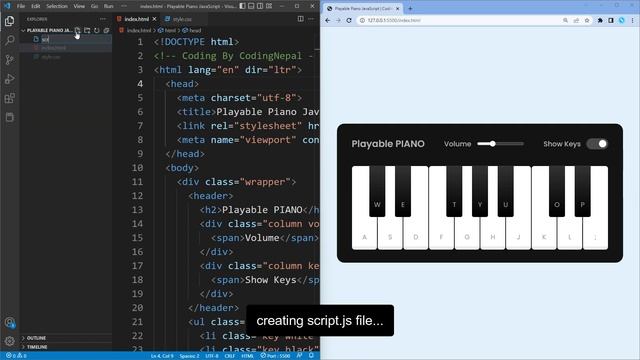640x360 pixels.
Task: Open the Run and Debug view
Action: pos(10,79)
